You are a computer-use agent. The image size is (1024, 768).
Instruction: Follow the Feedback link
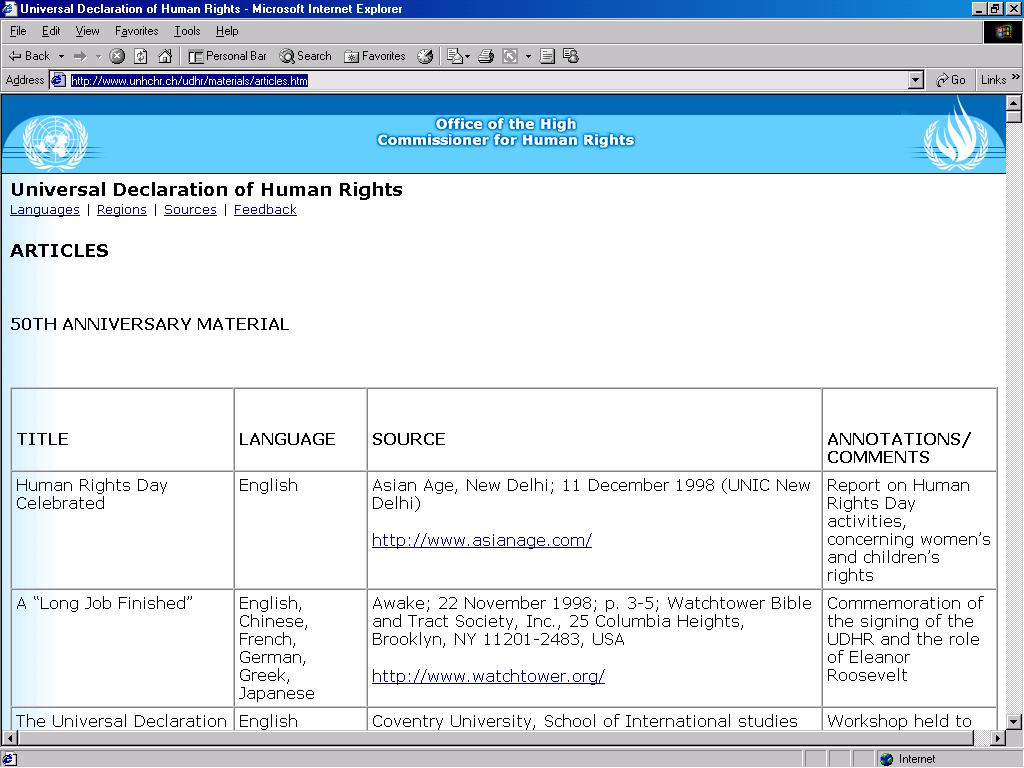tap(265, 210)
